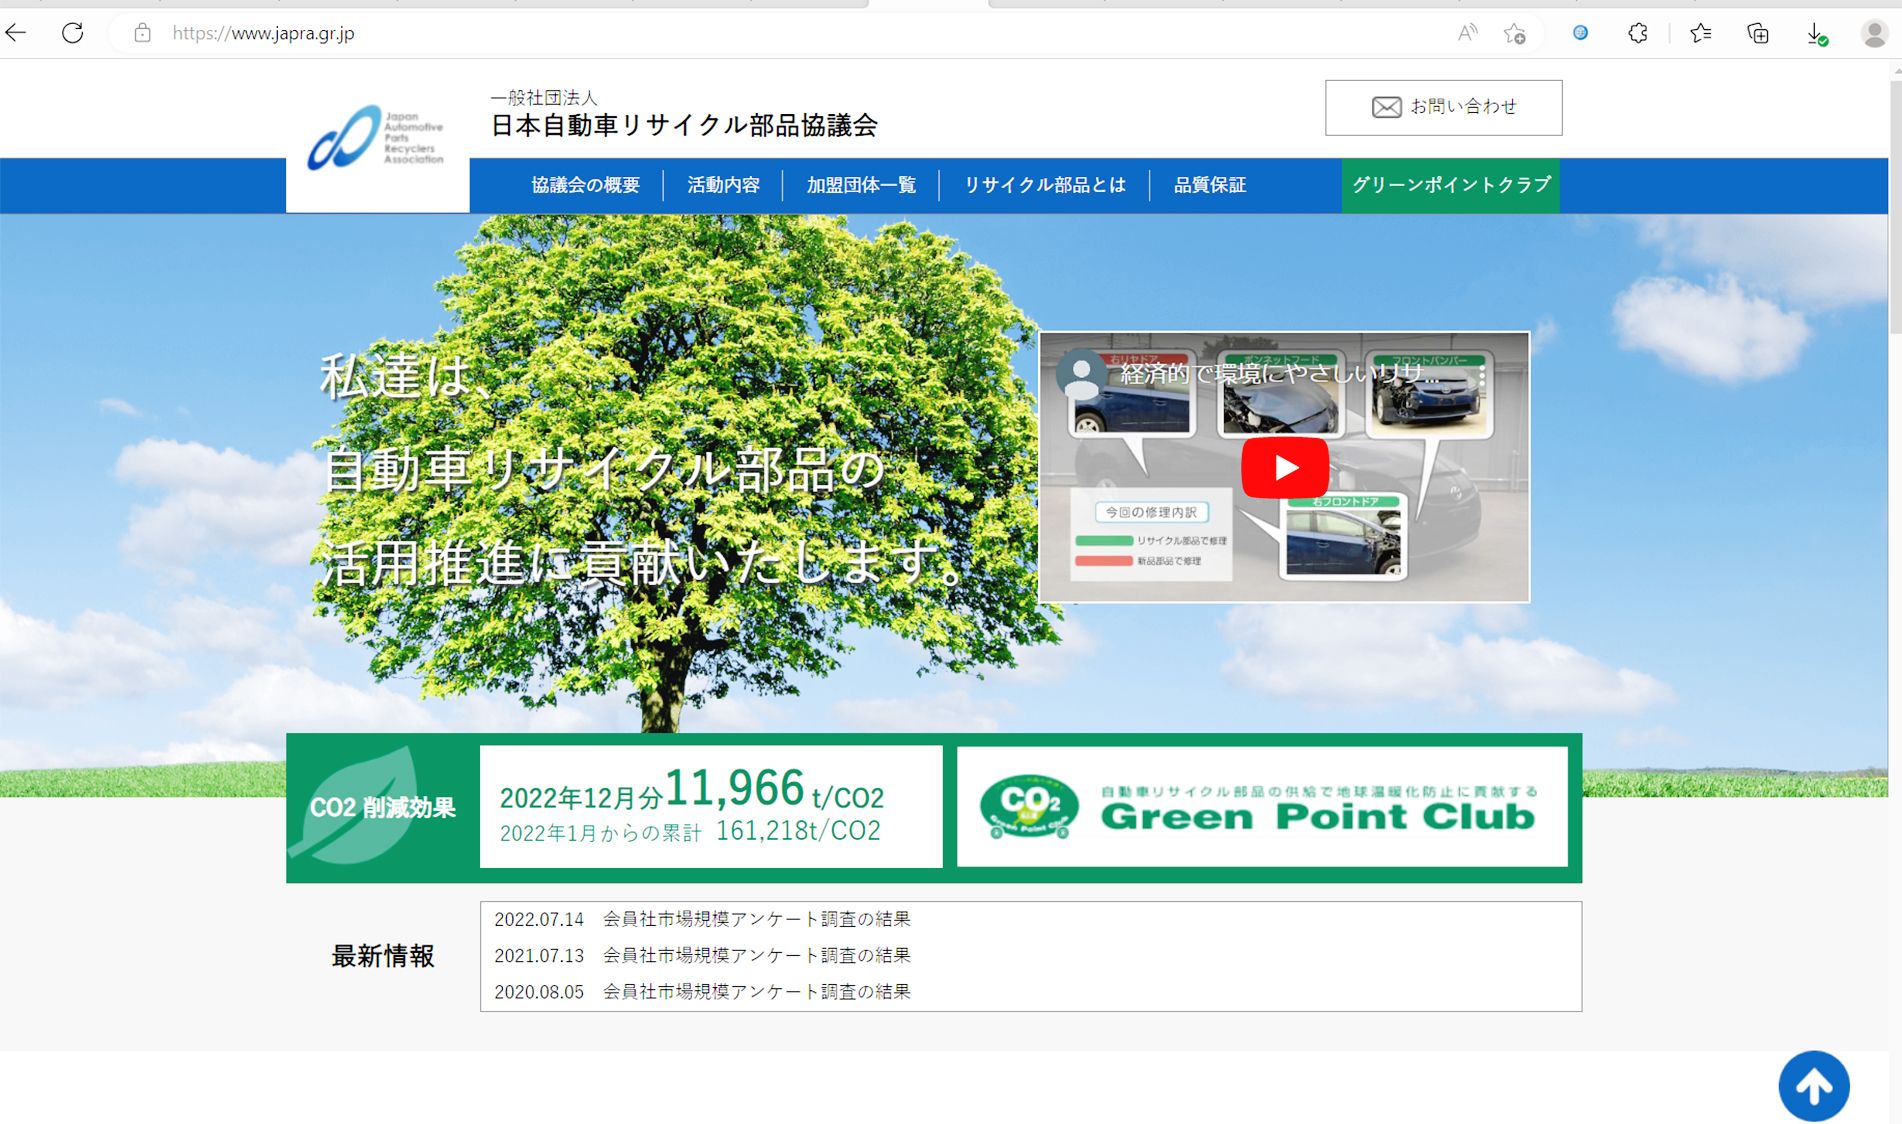1902x1124 pixels.
Task: Open グリーンポイントクラブ green tab
Action: (1450, 185)
